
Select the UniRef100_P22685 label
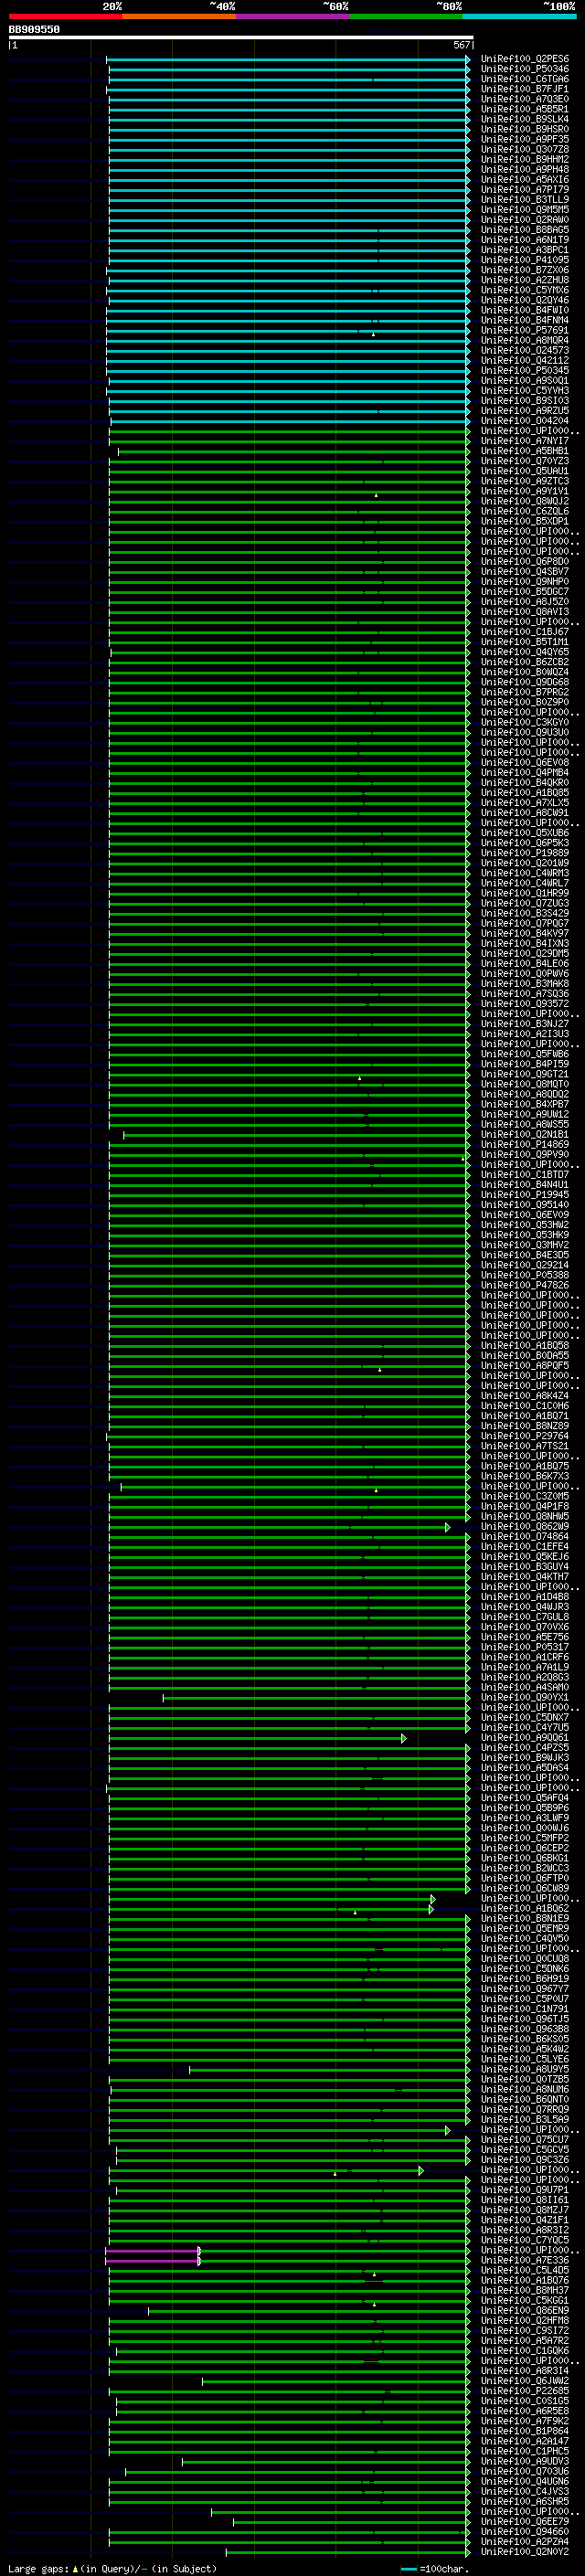point(525,2391)
